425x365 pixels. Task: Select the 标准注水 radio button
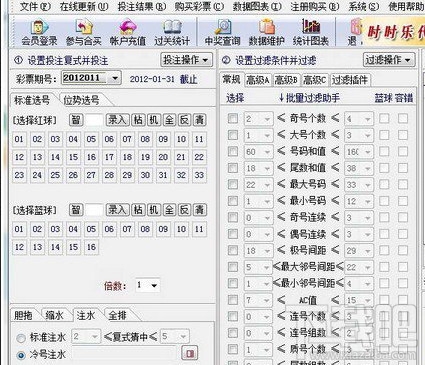[21, 338]
